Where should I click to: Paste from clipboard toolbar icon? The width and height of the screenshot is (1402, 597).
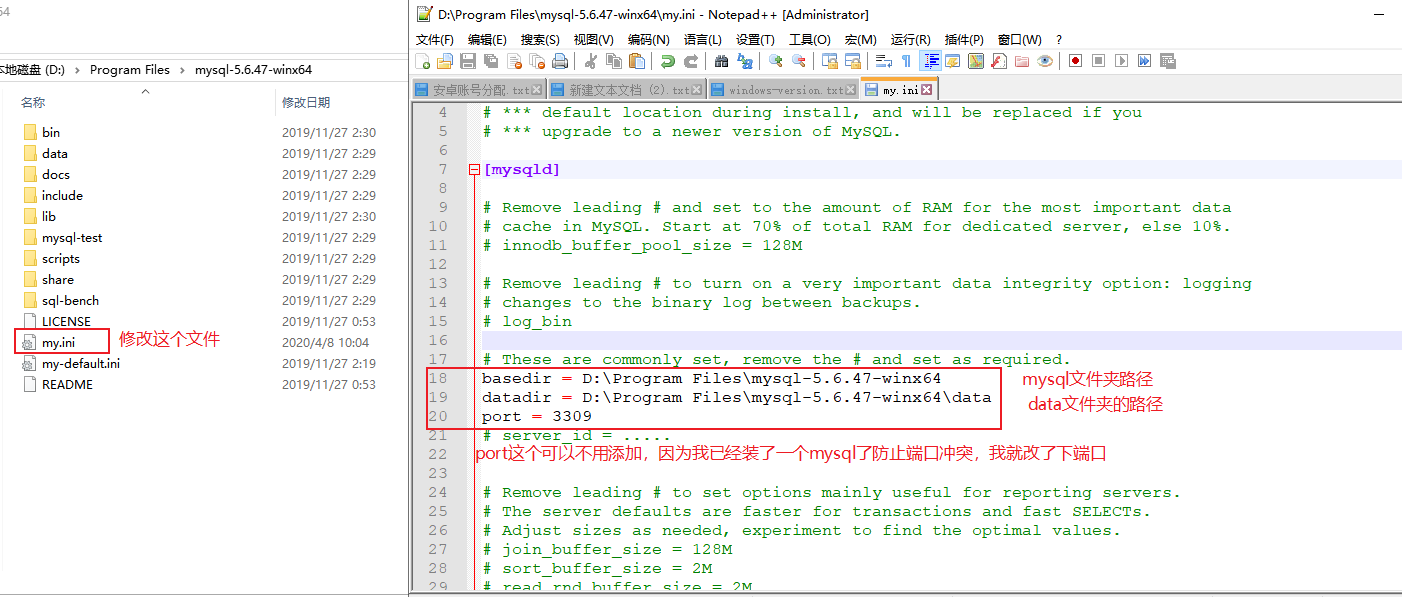[x=637, y=61]
